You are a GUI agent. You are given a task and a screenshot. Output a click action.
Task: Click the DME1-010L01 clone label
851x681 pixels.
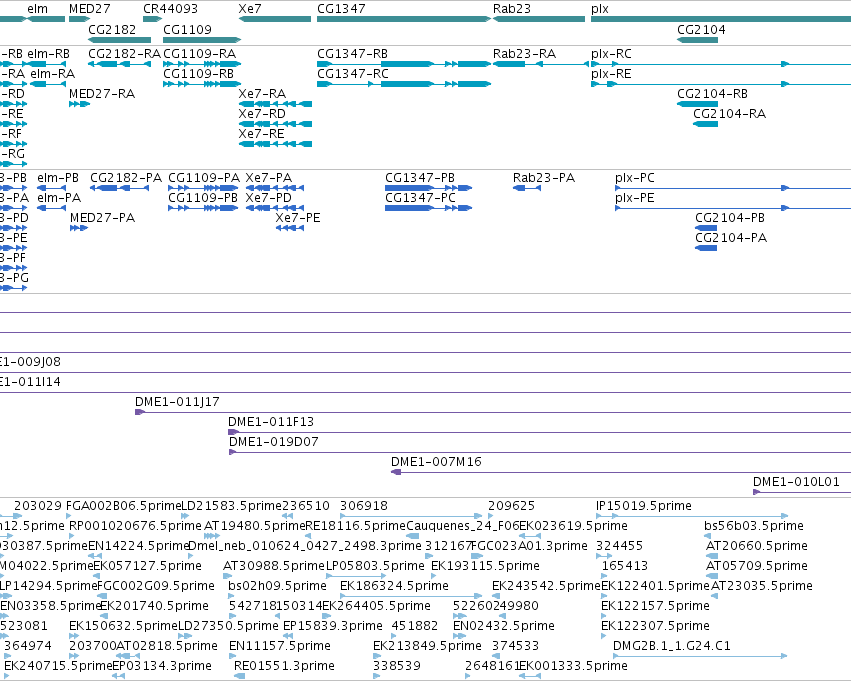tap(796, 482)
